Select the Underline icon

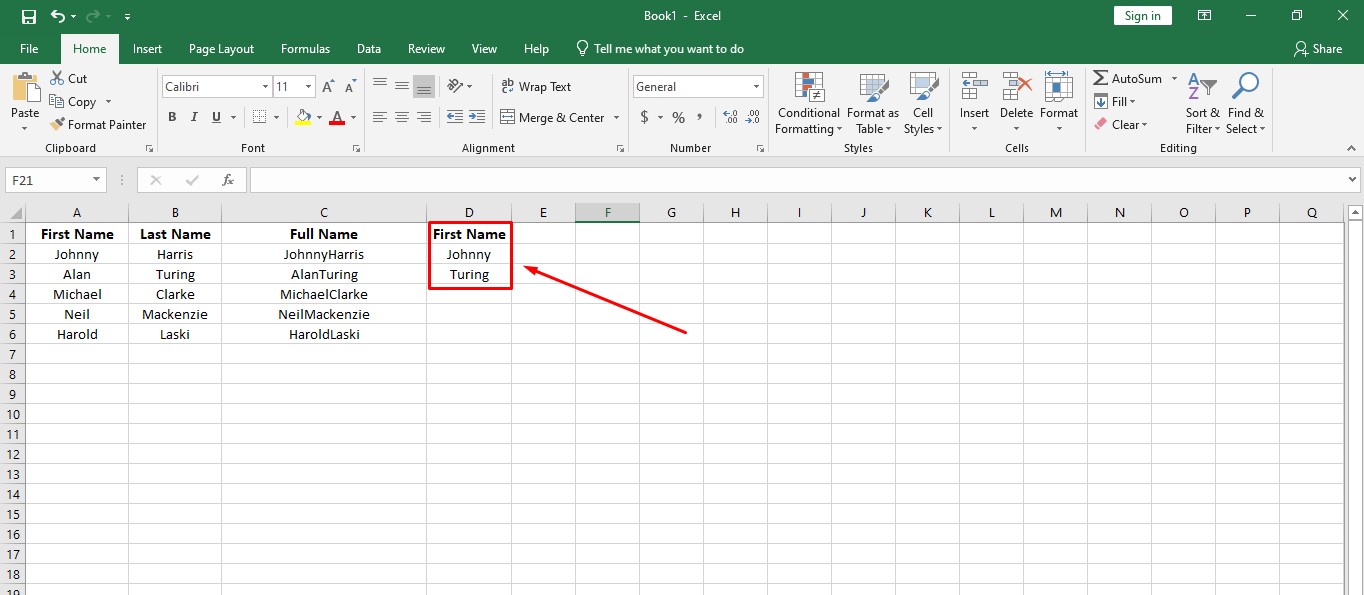click(x=214, y=117)
